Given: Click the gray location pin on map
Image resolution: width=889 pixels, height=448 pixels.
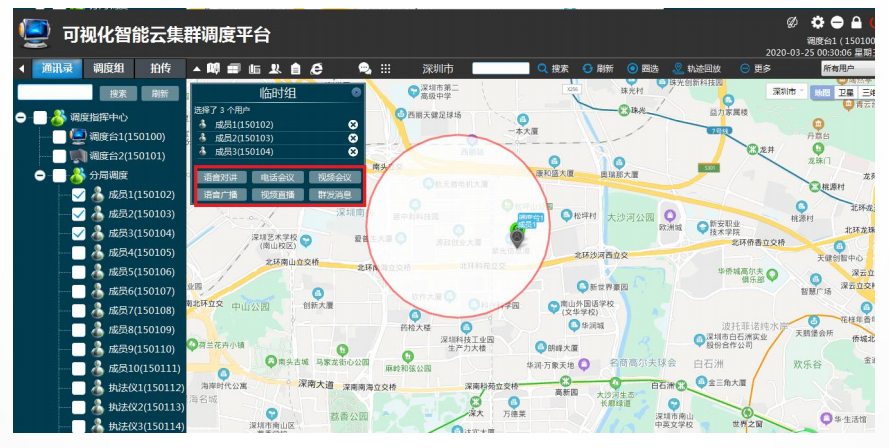Looking at the screenshot, I should click(x=517, y=238).
